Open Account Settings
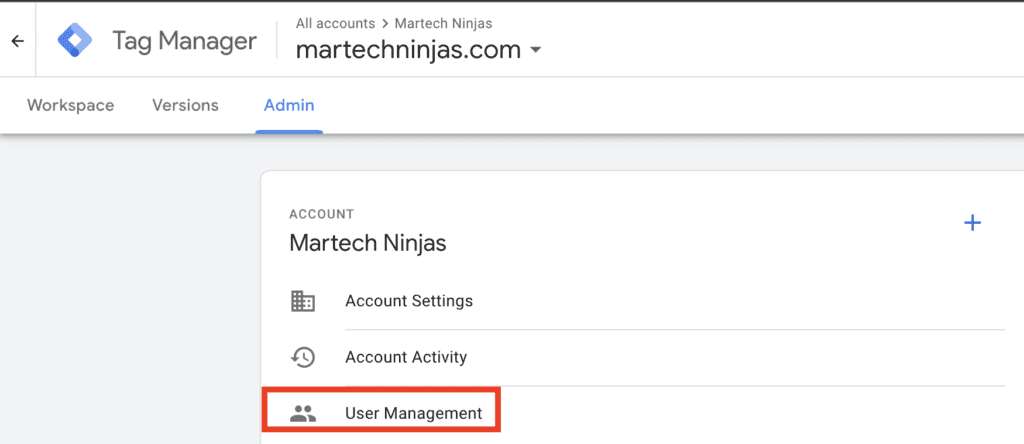1024x444 pixels. pos(409,301)
